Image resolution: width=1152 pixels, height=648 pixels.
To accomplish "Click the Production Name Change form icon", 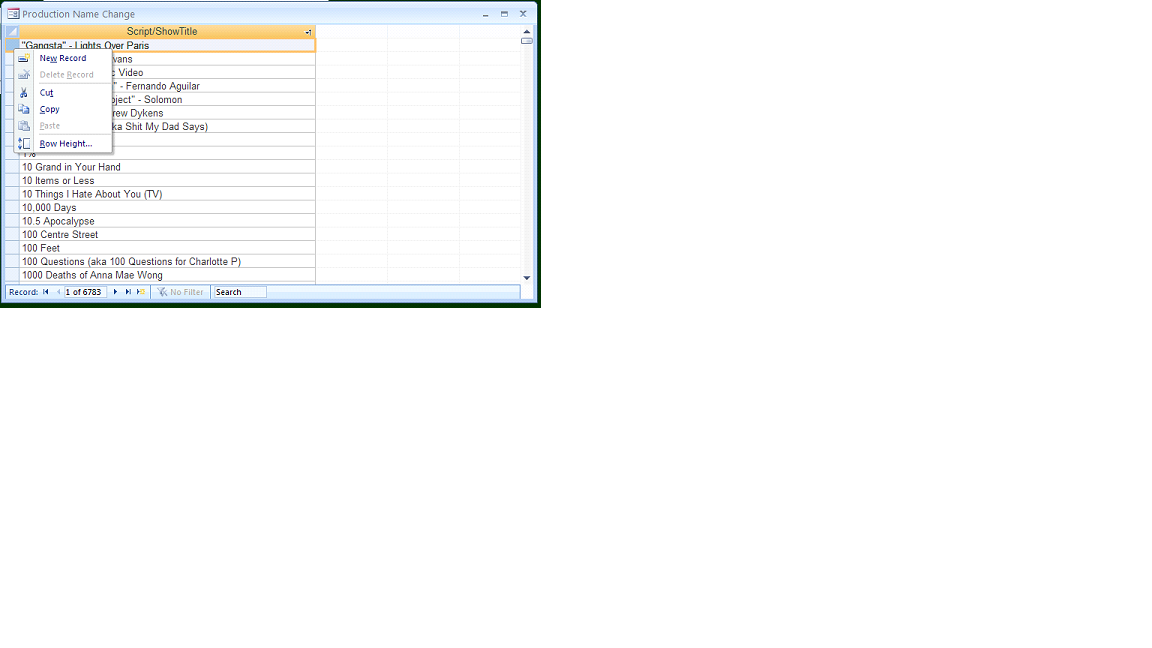I will coord(13,14).
